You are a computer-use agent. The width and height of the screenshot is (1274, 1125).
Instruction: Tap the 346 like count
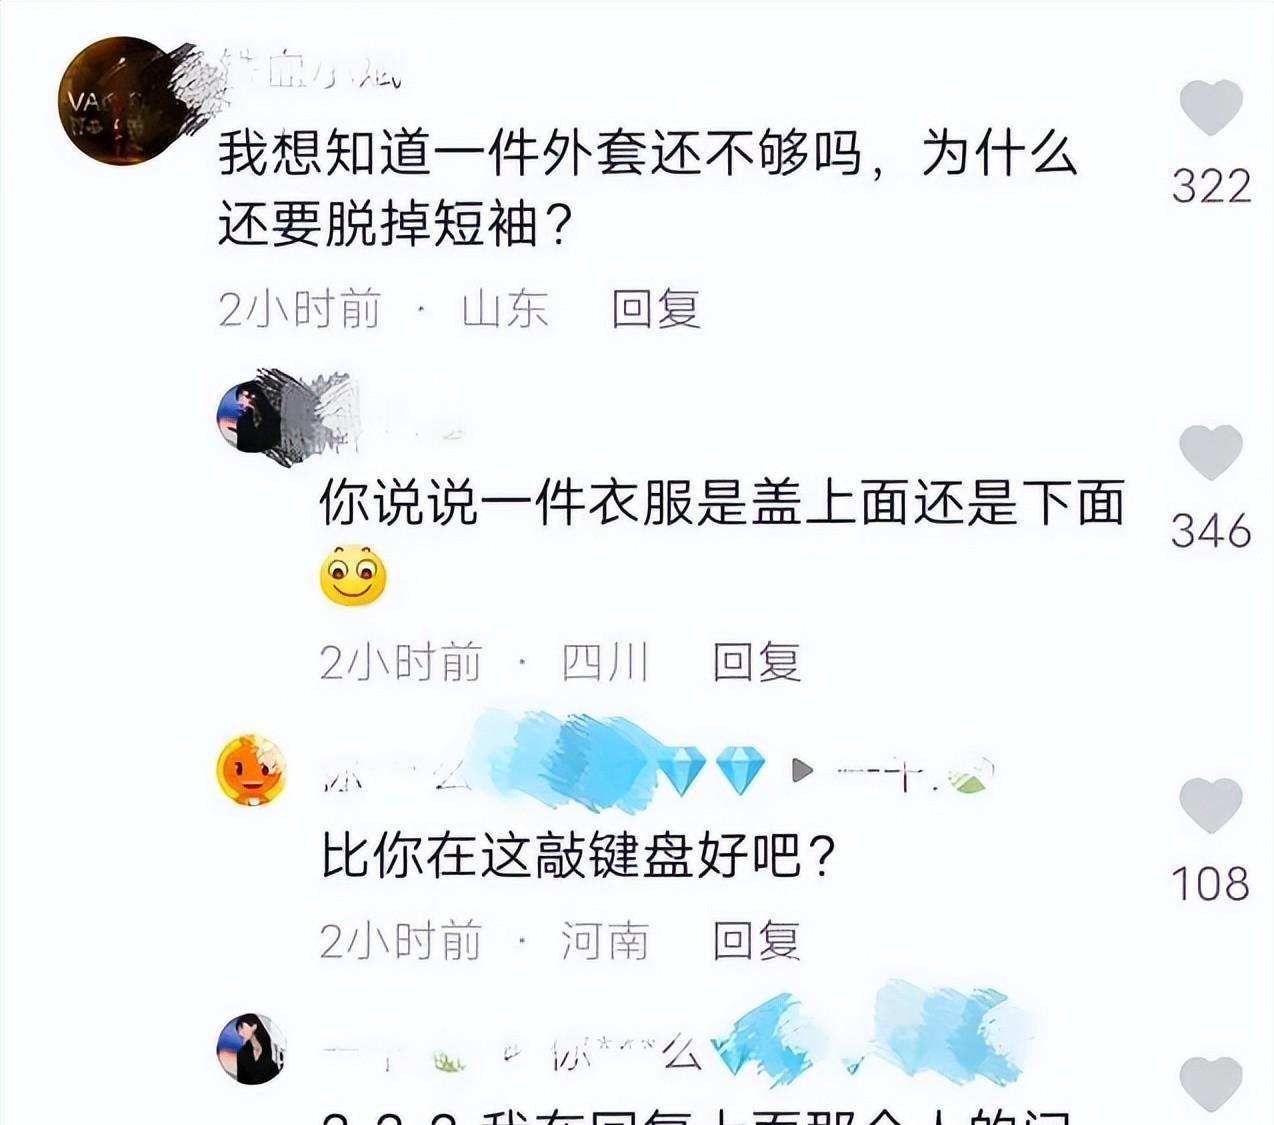[x=1211, y=531]
